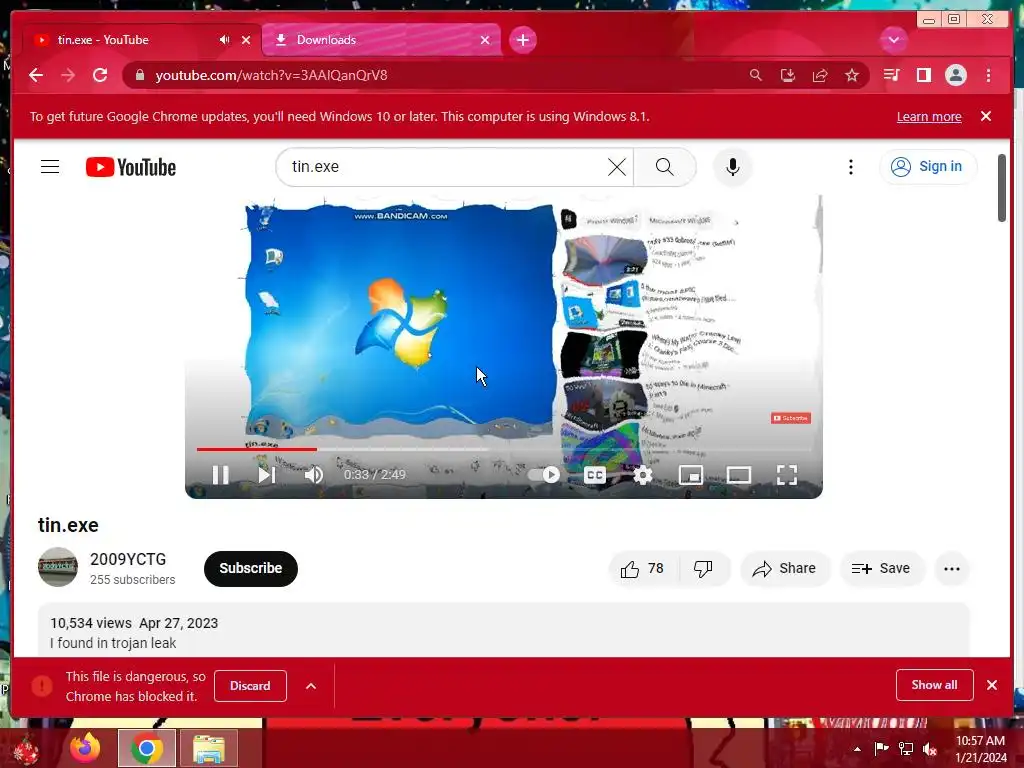Screen dimensions: 1024x768
Task: Run search with magnifier button
Action: tap(664, 167)
